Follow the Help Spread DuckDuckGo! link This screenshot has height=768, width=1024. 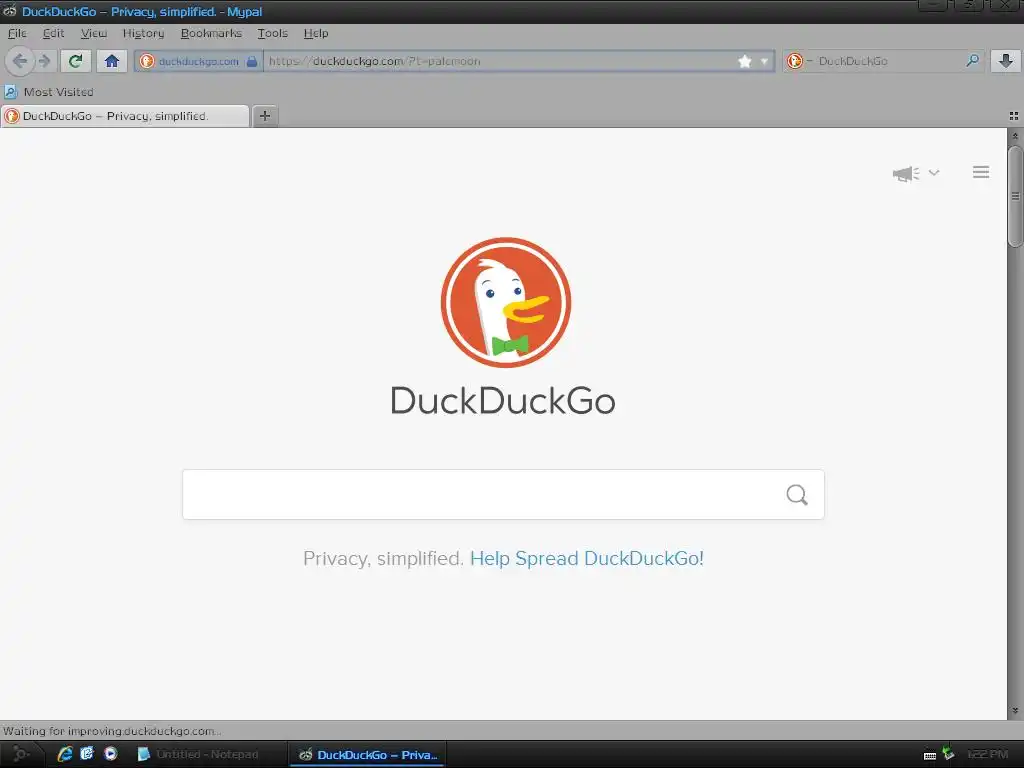[586, 558]
